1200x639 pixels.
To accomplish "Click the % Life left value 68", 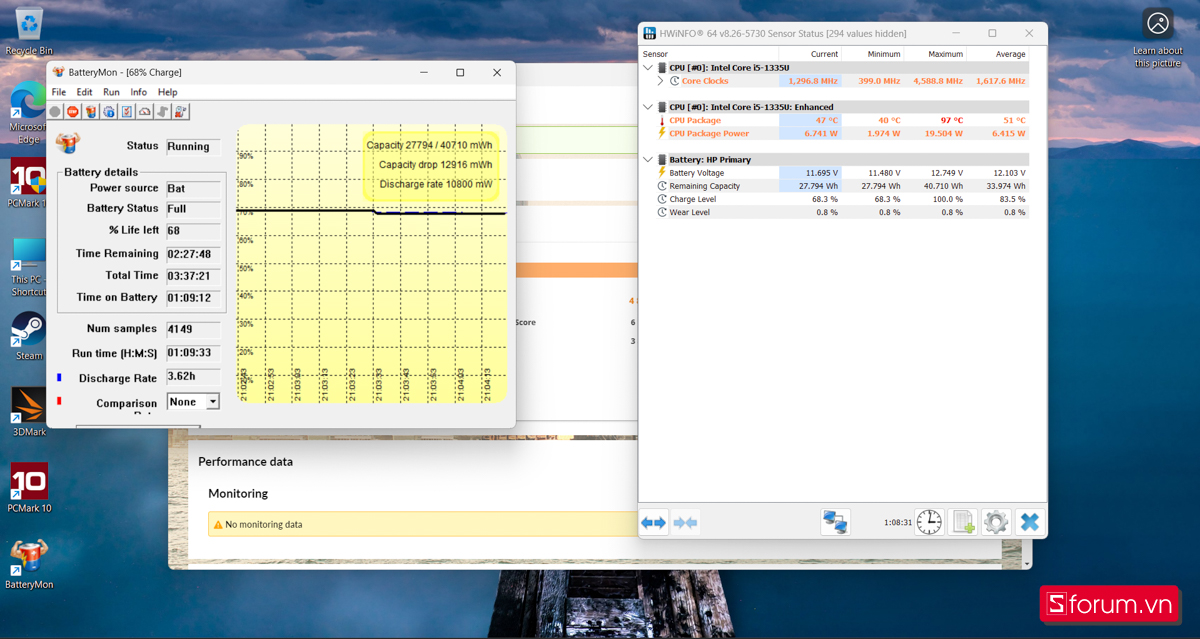I will 193,231.
